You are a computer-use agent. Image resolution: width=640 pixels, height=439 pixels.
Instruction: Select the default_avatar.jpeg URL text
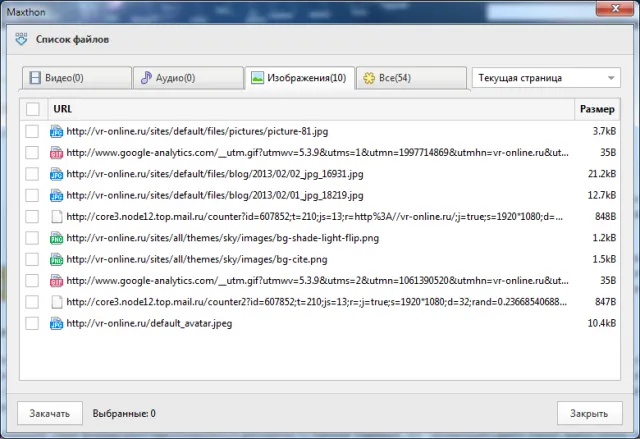(149, 323)
